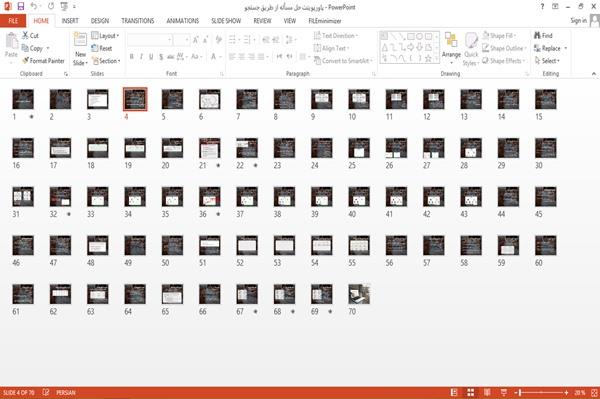
Task: Select slide 1 thumbnail
Action: click(23, 99)
